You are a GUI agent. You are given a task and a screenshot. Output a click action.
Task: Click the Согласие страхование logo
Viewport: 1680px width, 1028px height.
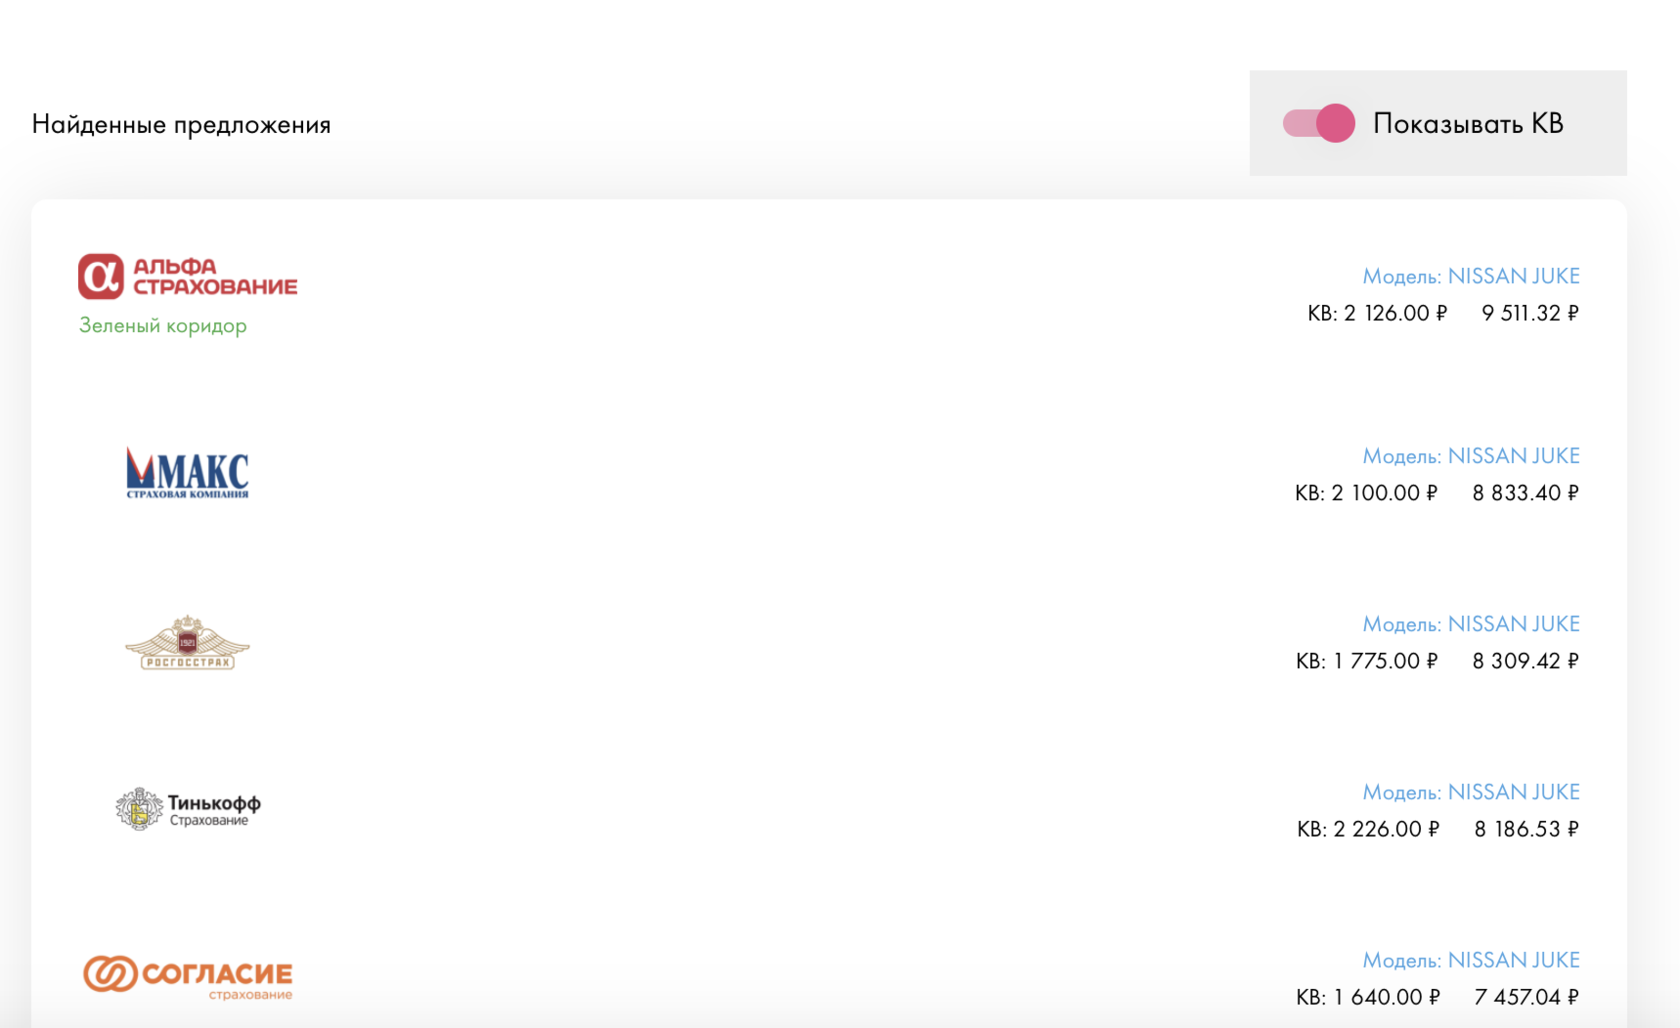tap(188, 976)
